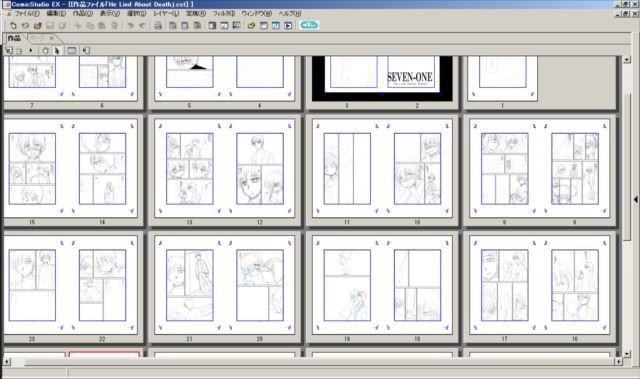Close the page tab with X
Image resolution: width=640 pixels, height=379 pixels.
pos(51,38)
